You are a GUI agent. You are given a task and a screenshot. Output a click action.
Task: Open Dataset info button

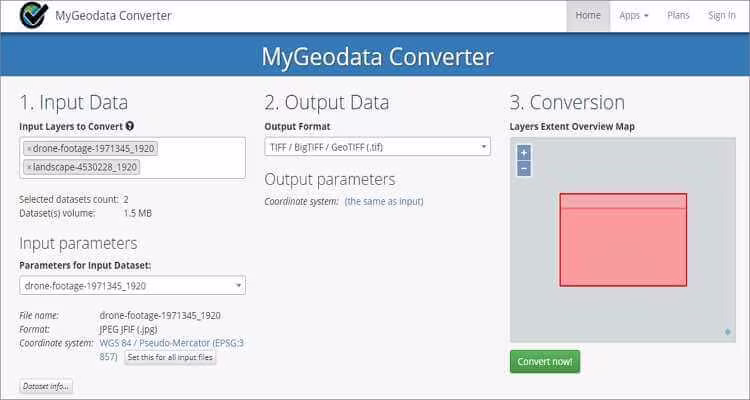tap(46, 386)
